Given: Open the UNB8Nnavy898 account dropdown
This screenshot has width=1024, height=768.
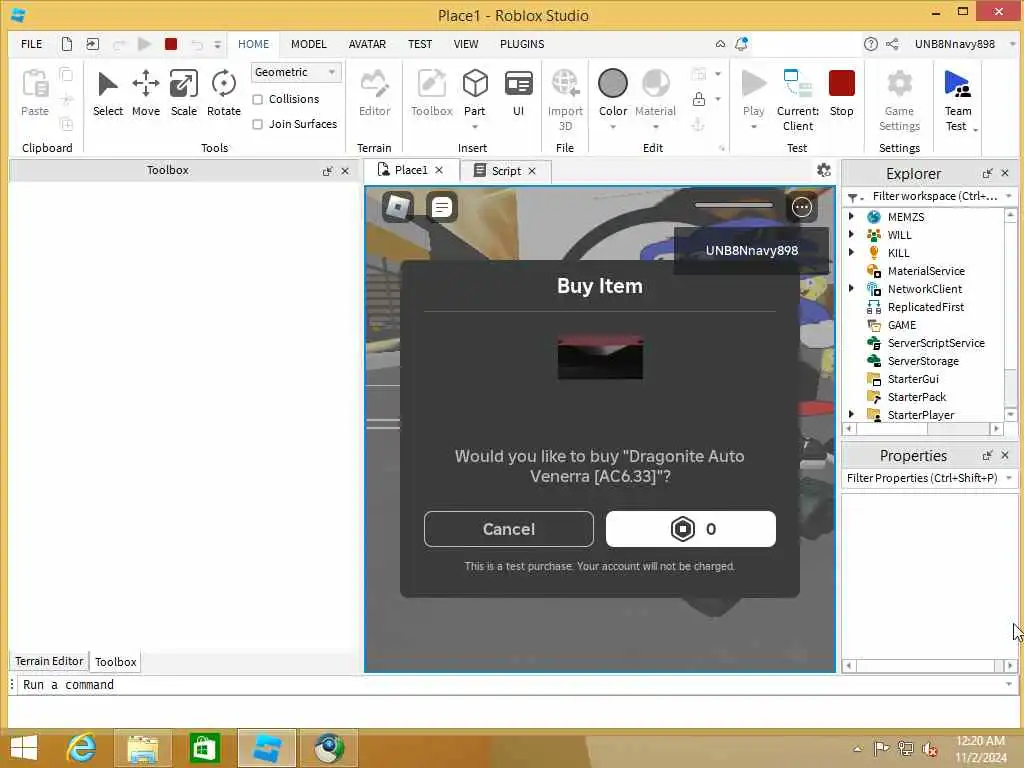Looking at the screenshot, I should coord(1012,44).
